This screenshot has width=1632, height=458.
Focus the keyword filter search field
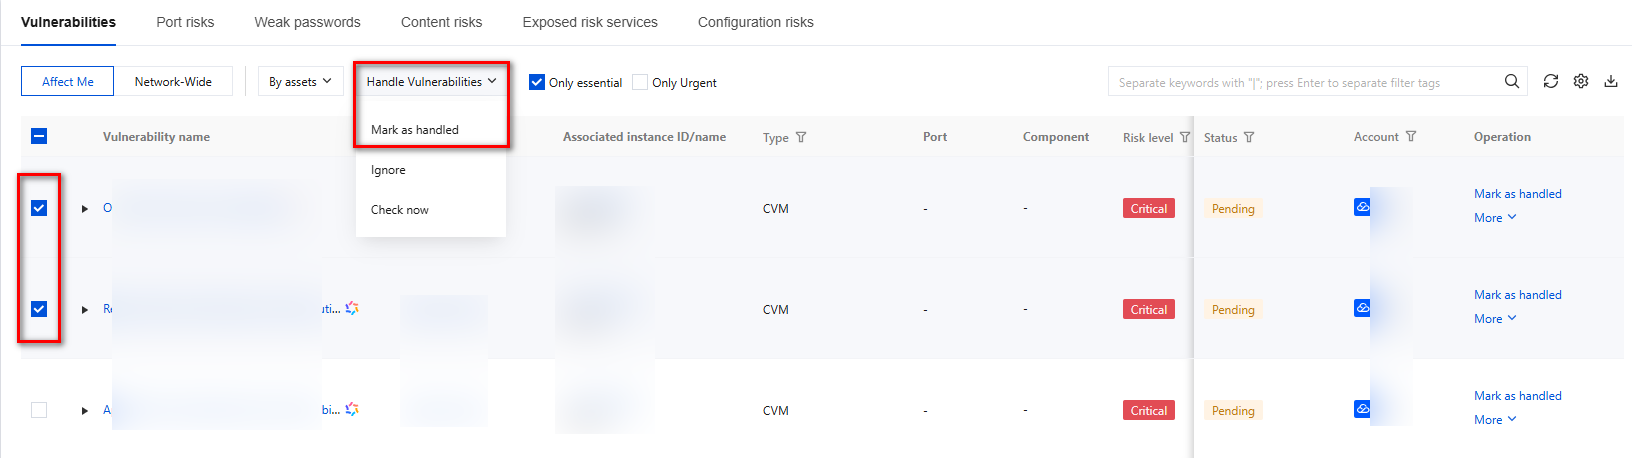pyautogui.click(x=1300, y=82)
